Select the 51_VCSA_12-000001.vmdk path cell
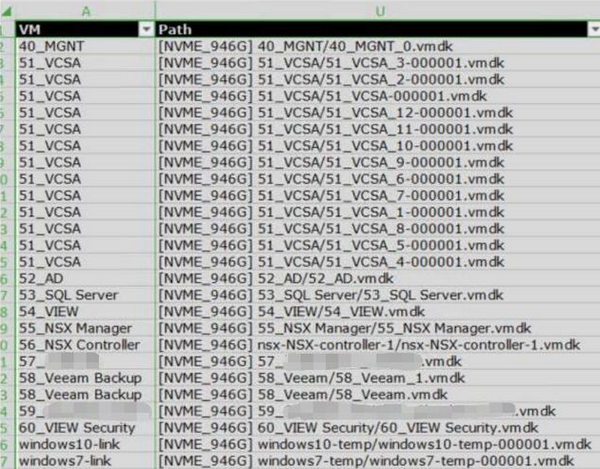 [x=378, y=112]
